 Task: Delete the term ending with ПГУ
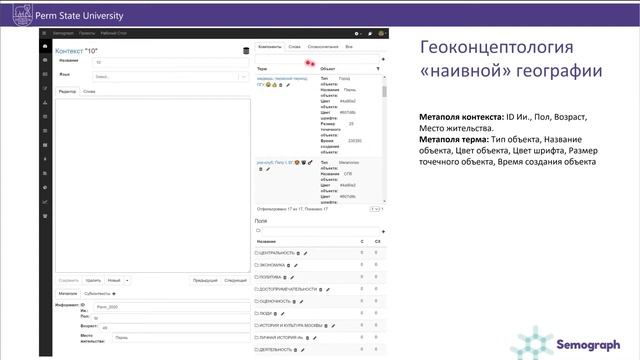(x=281, y=85)
